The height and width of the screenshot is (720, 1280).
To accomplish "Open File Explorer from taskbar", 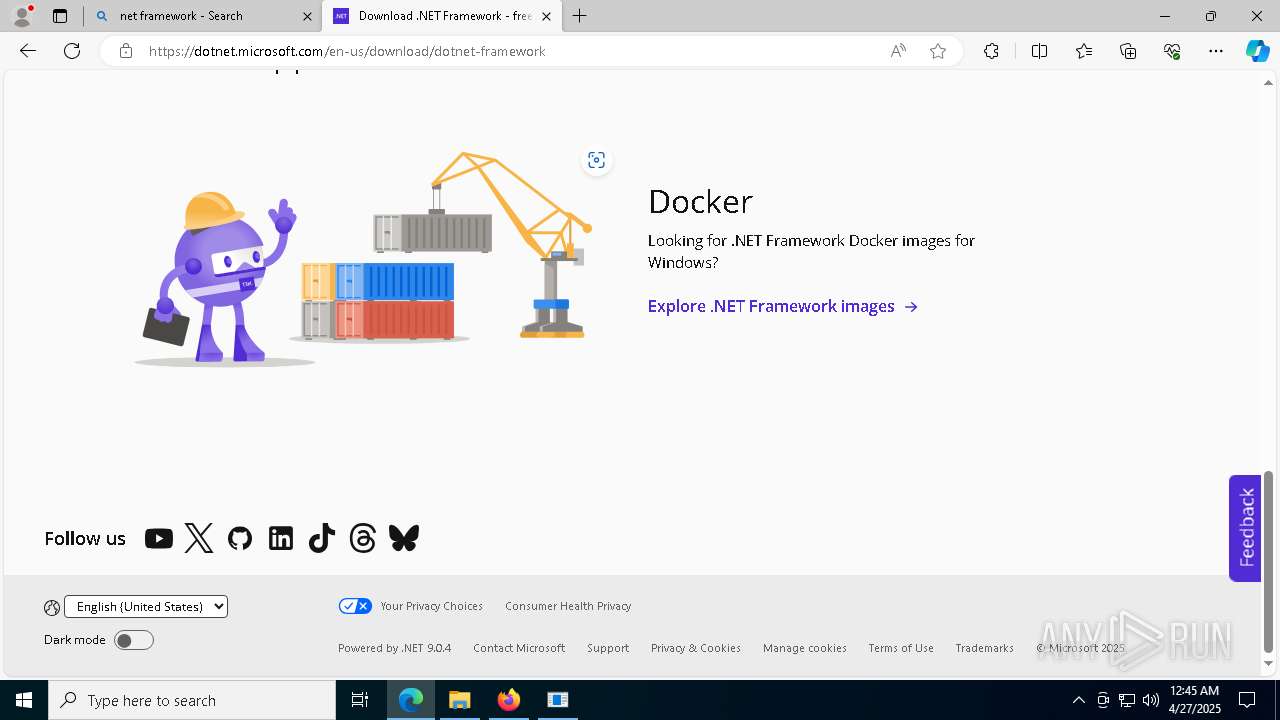I will [459, 700].
